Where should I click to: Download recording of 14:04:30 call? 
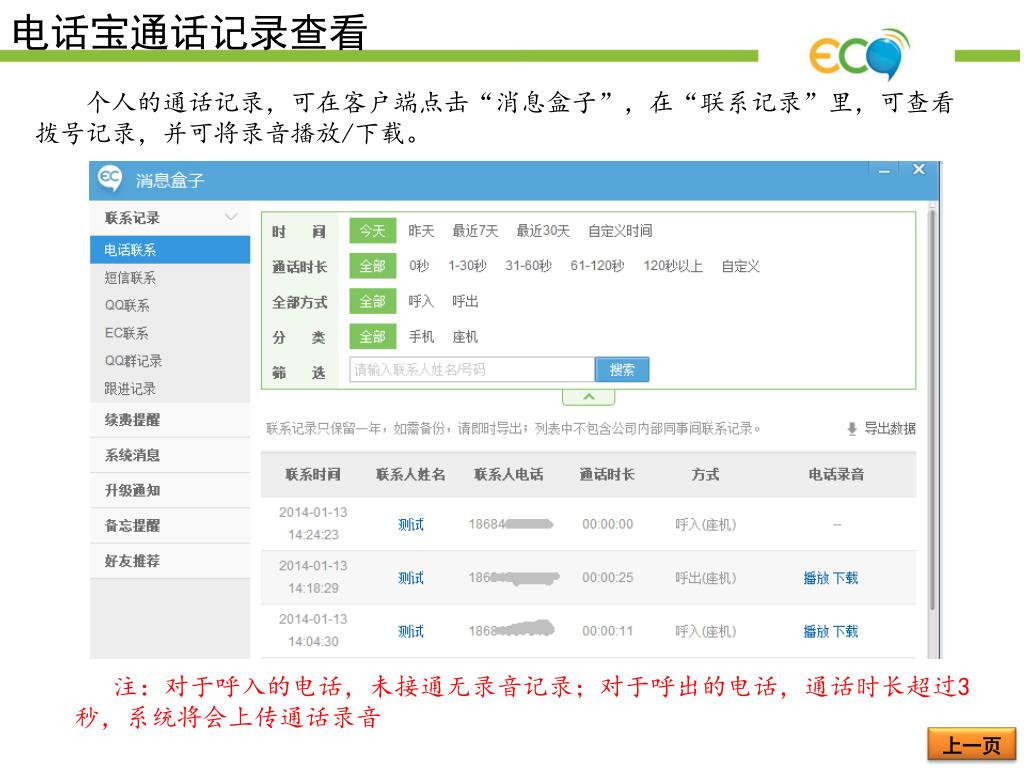pos(846,632)
